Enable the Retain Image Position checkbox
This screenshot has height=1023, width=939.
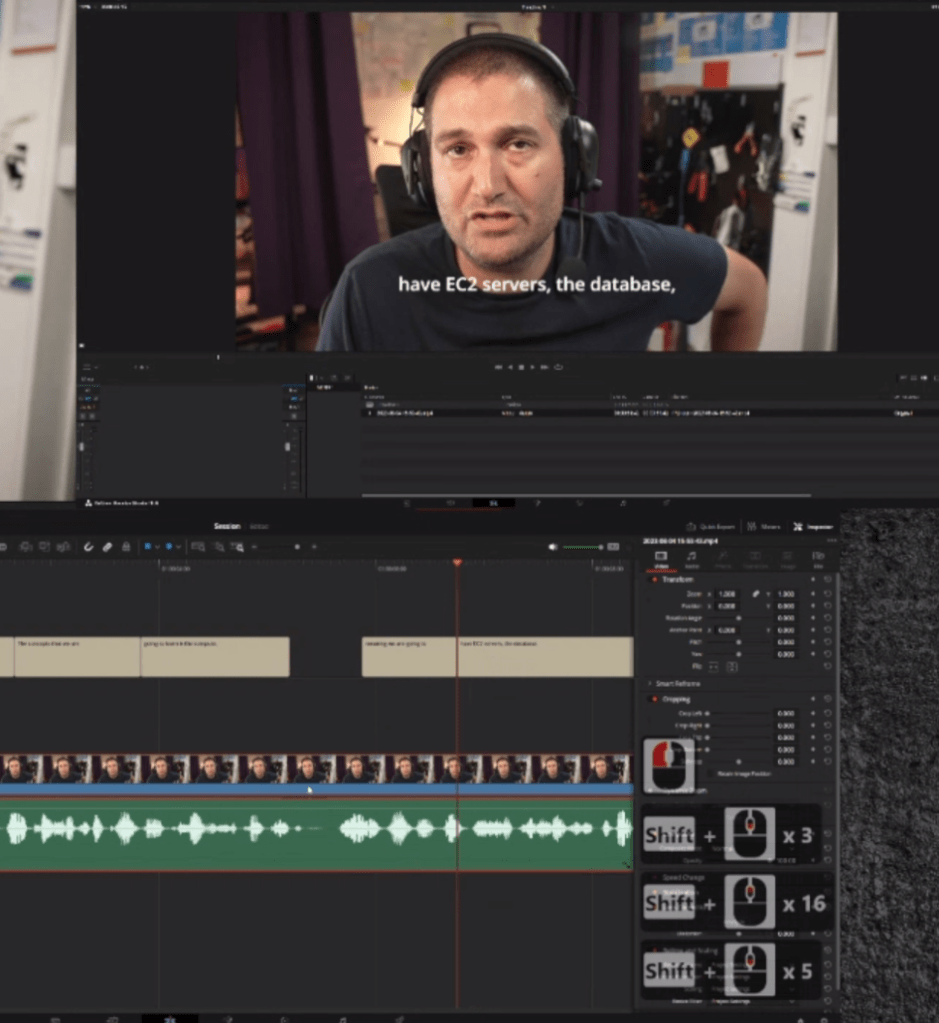pyautogui.click(x=711, y=774)
